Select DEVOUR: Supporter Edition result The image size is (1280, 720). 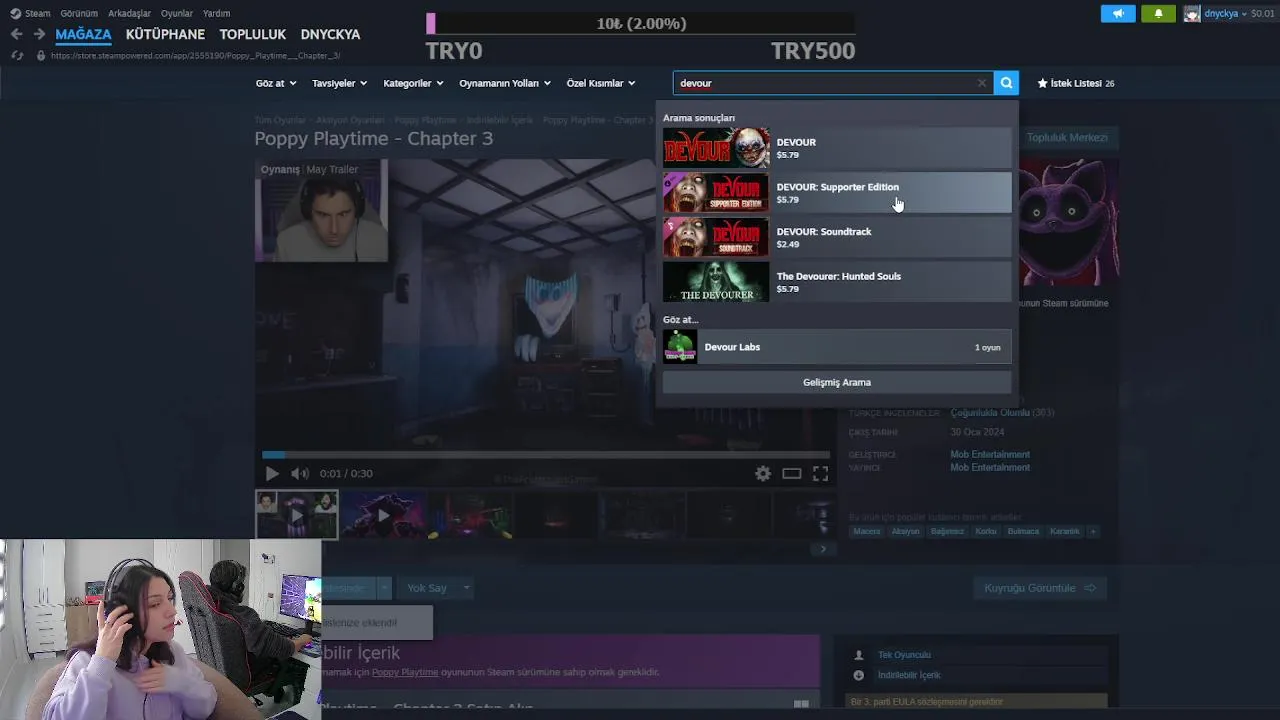[x=837, y=192]
